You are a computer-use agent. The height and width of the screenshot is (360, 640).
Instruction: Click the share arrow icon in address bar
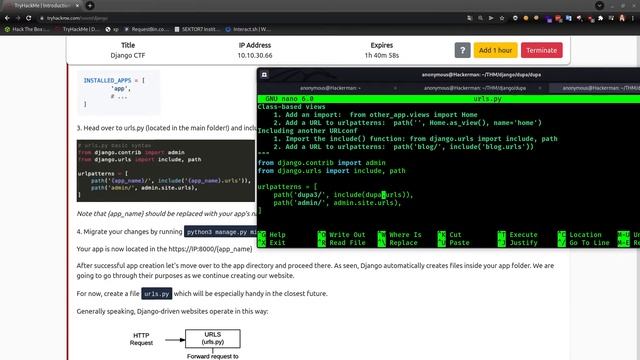(491, 18)
